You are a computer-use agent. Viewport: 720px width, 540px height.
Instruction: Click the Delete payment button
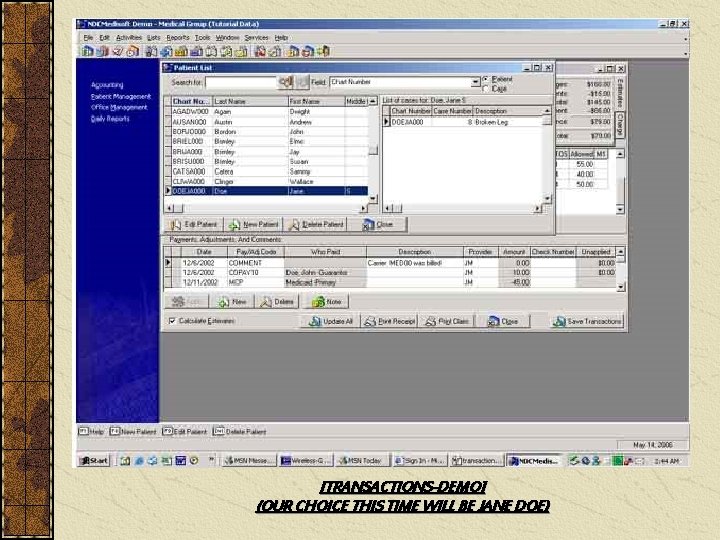point(277,302)
